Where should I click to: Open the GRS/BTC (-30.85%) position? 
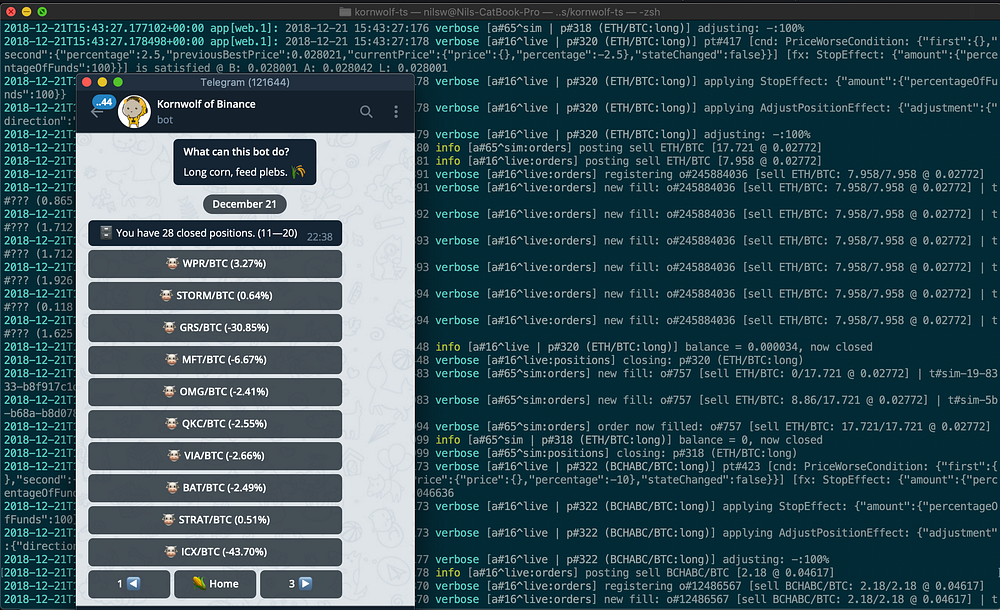click(x=215, y=327)
